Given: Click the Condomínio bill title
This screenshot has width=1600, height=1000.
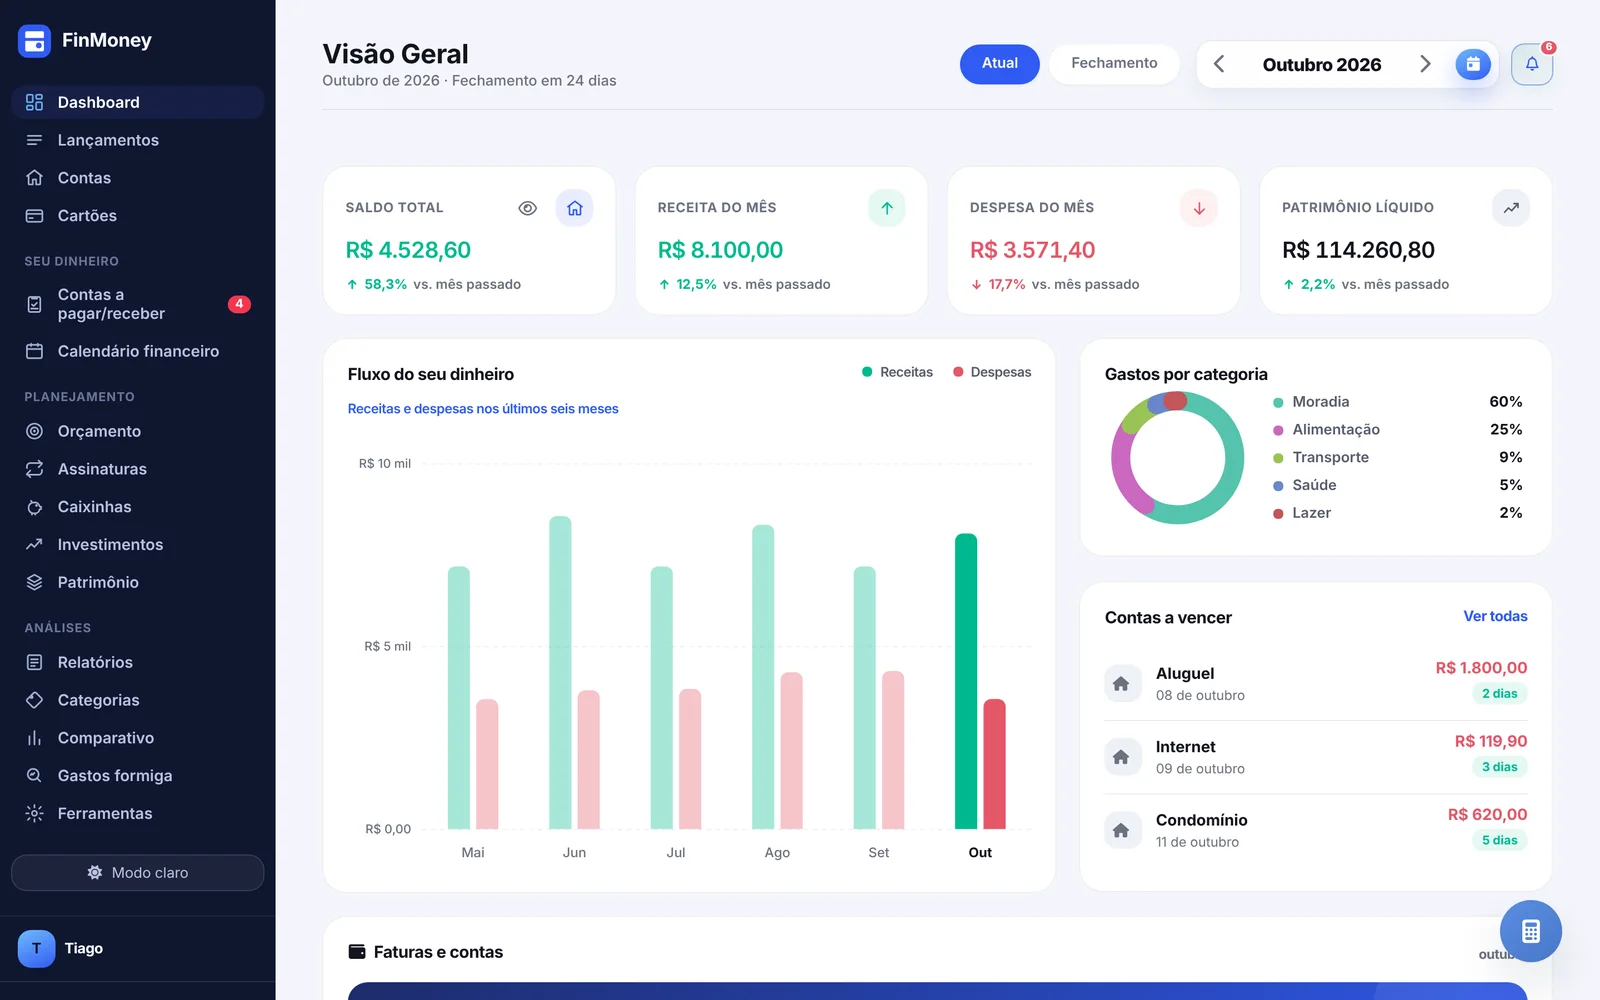Looking at the screenshot, I should click(x=1201, y=820).
